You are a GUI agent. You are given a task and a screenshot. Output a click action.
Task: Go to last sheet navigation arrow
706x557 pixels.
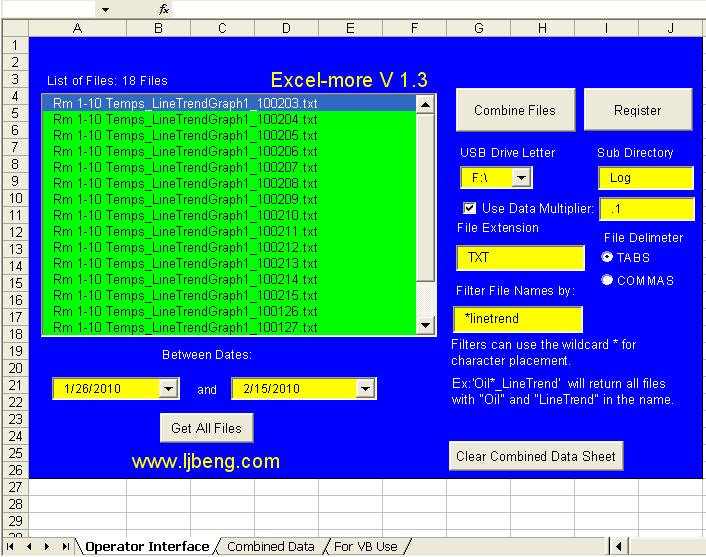(x=66, y=547)
